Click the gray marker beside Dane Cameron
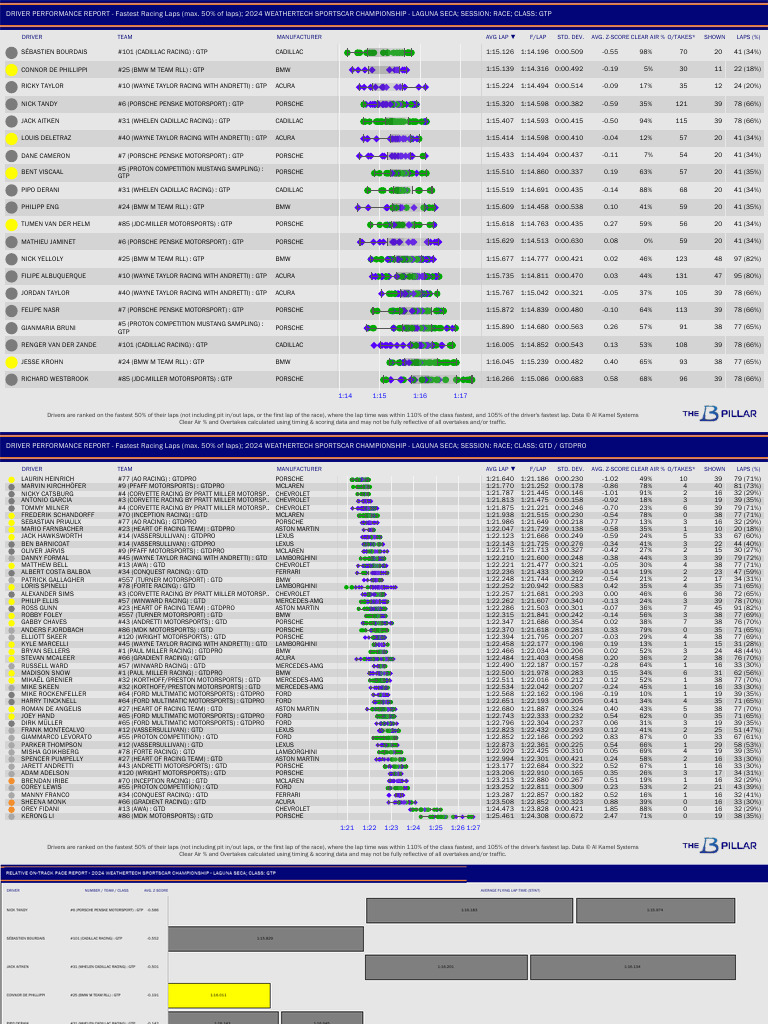768x1024 pixels. 11,156
